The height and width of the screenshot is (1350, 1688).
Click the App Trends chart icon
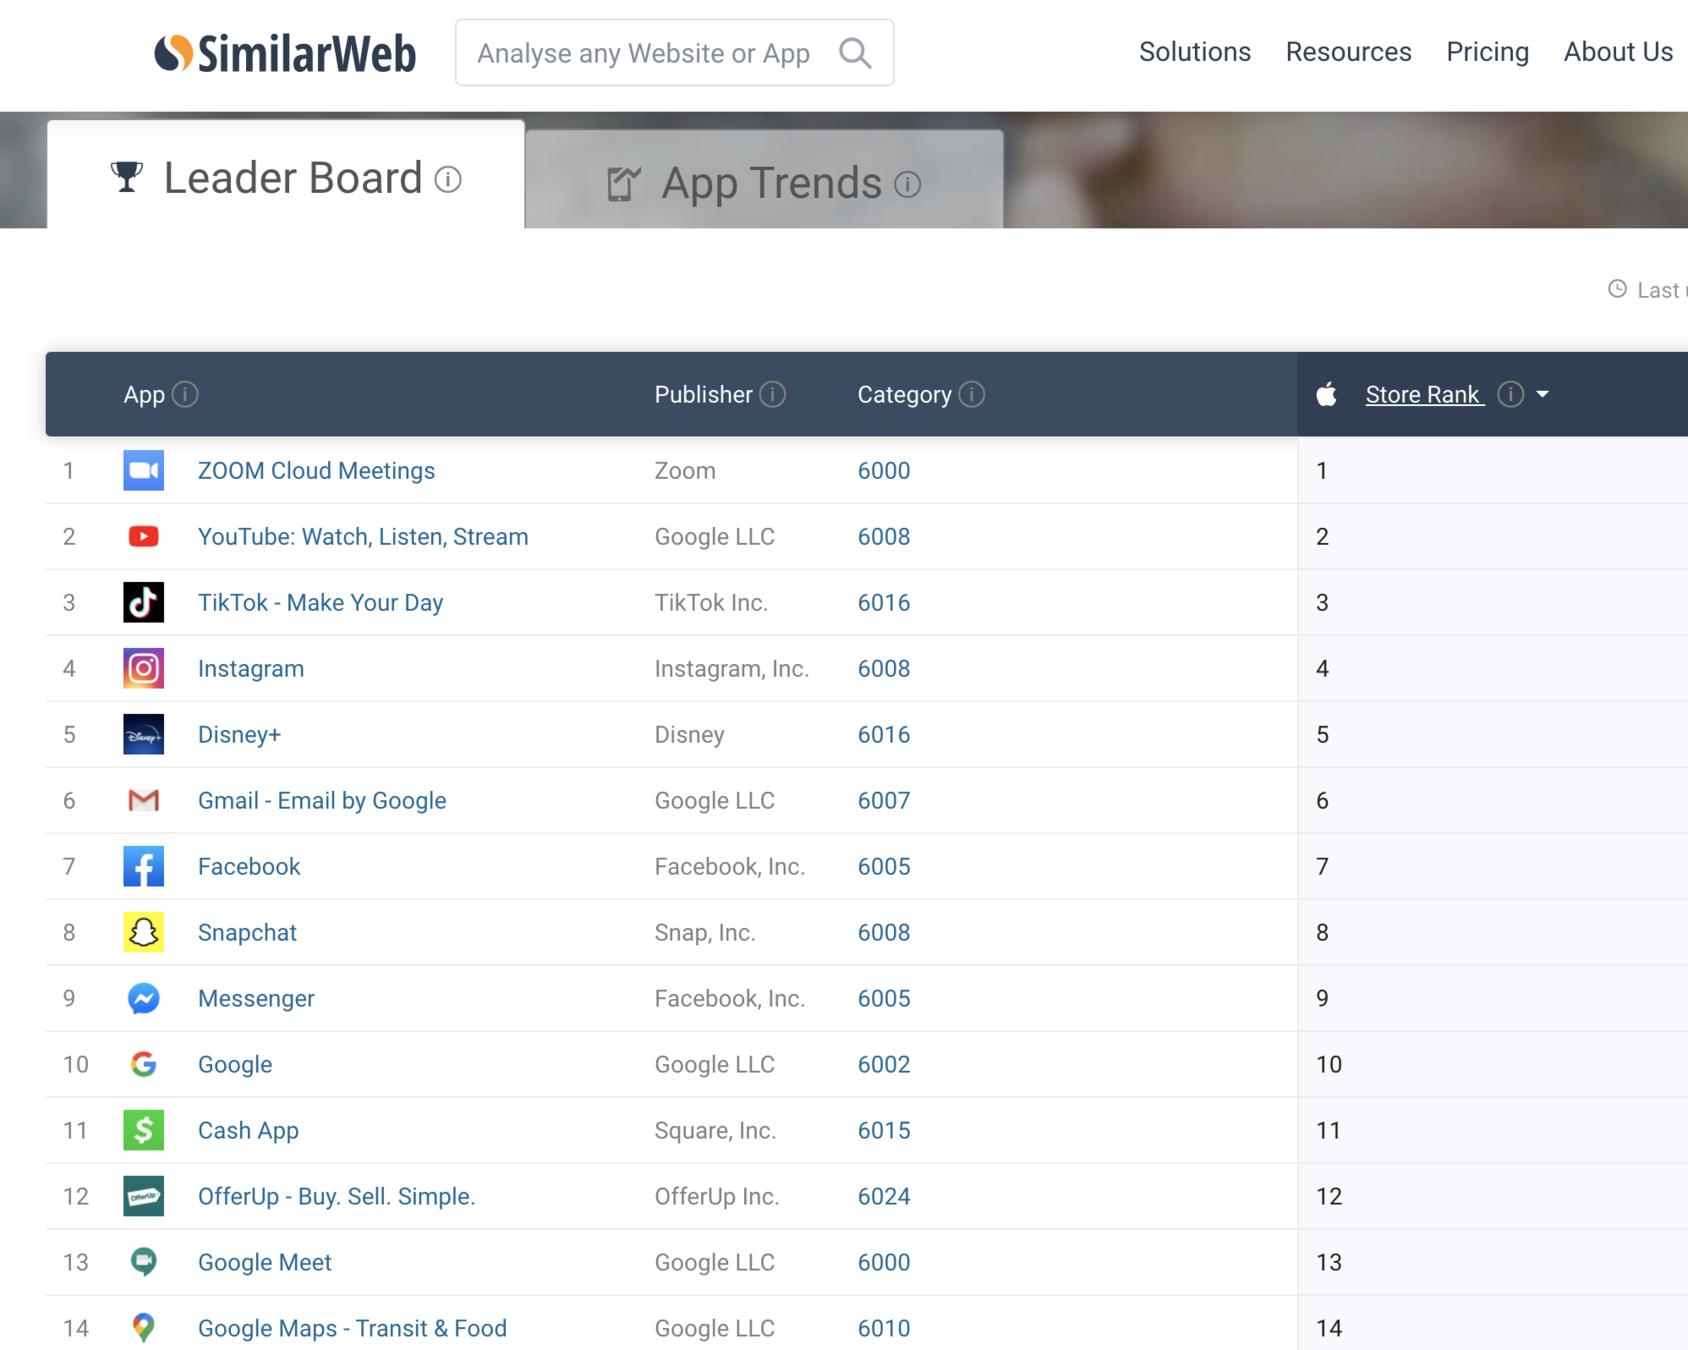(x=623, y=183)
